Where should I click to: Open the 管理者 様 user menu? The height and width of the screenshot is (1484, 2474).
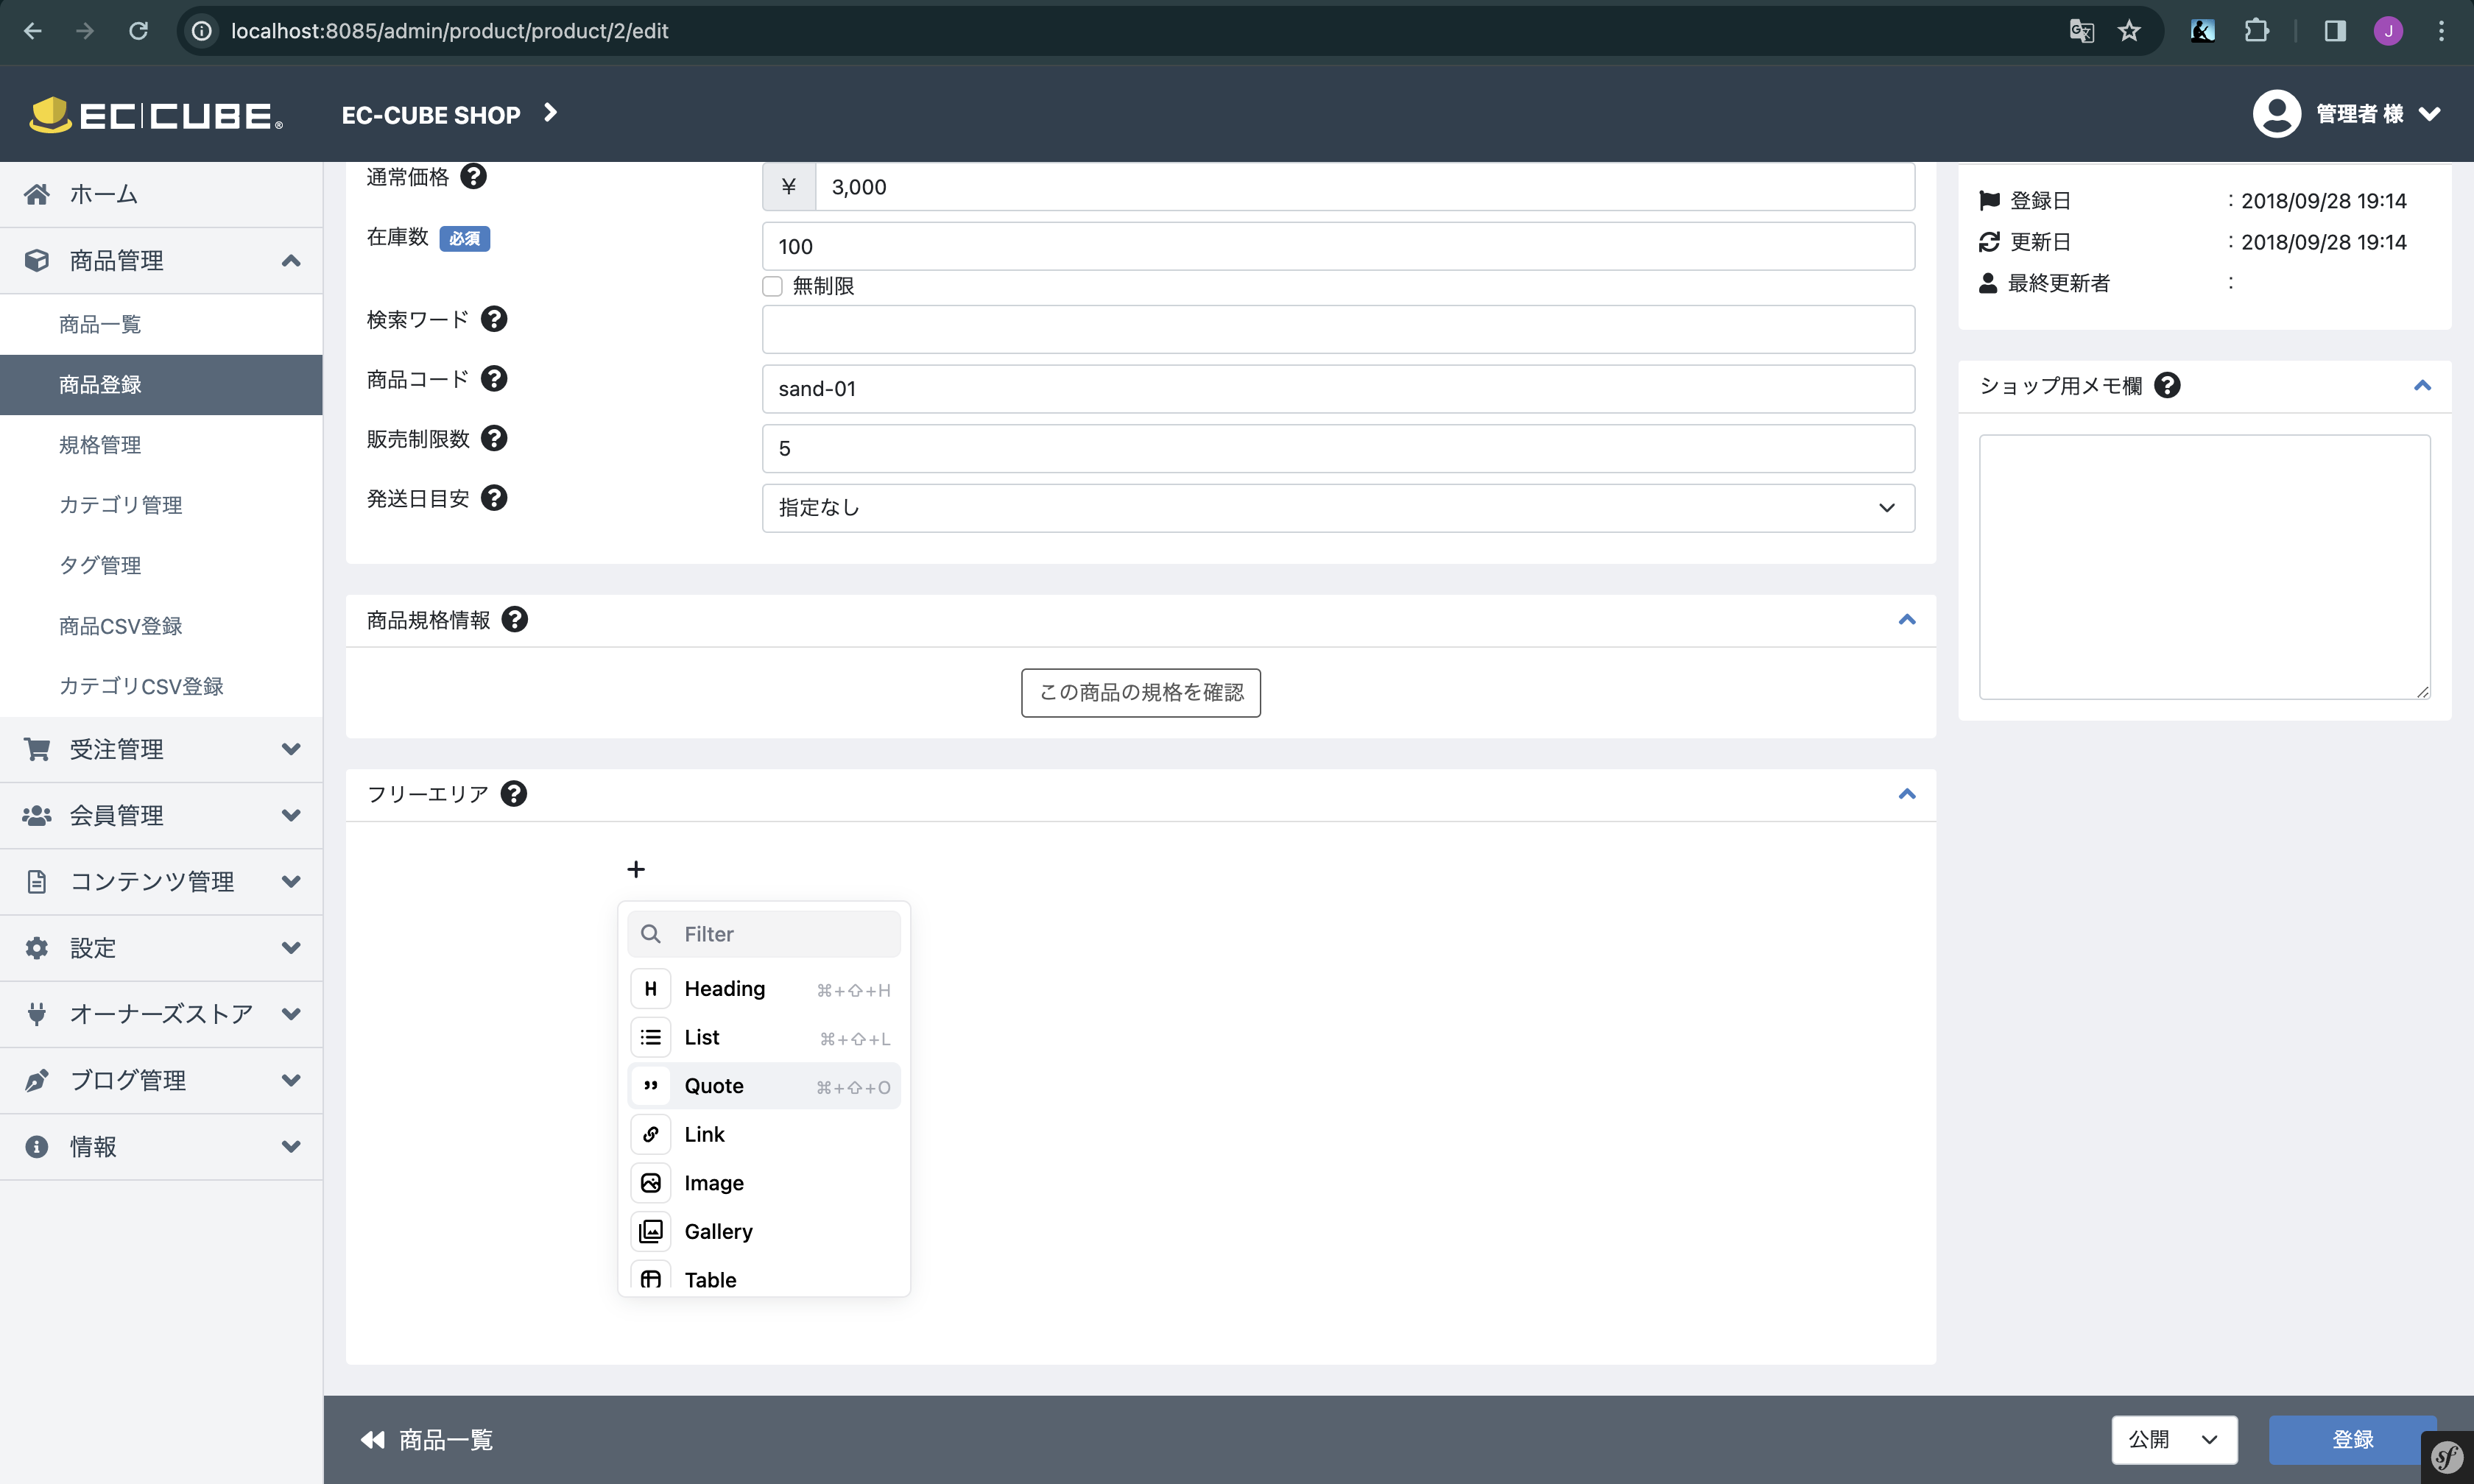(x=2346, y=114)
